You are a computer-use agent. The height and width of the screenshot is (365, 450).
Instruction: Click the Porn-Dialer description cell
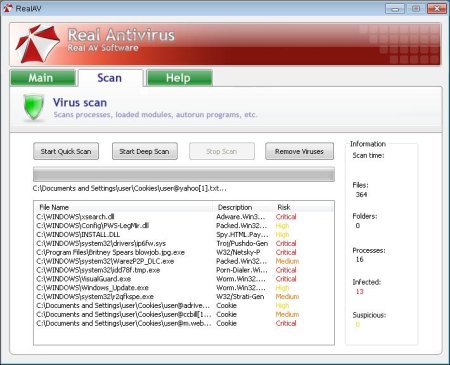pyautogui.click(x=242, y=270)
